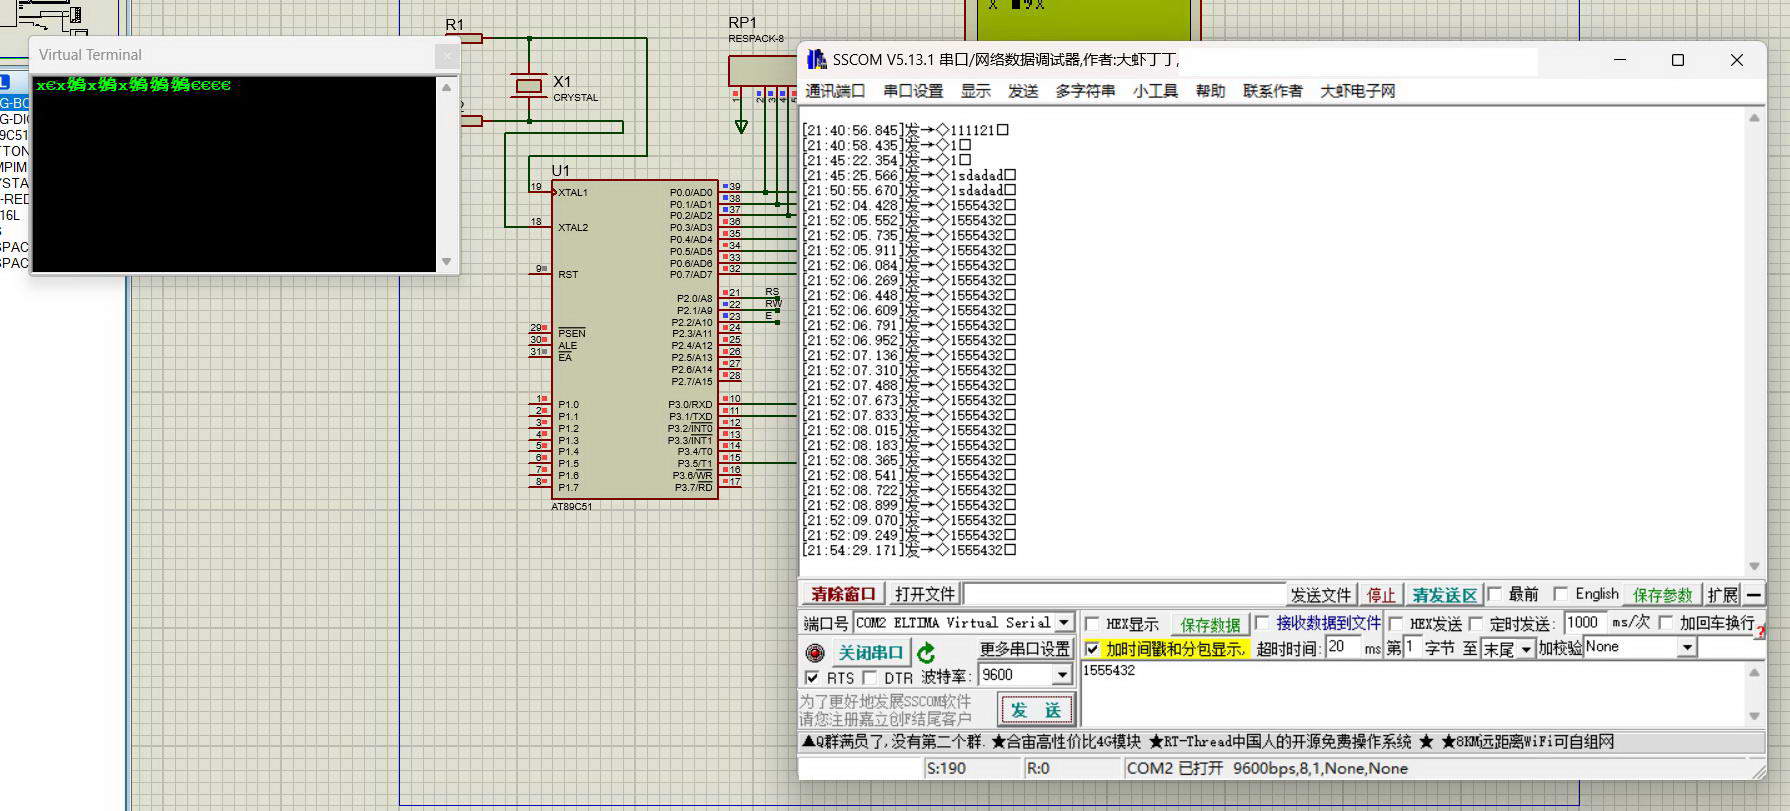The width and height of the screenshot is (1790, 811).
Task: Enable the English language checkbox
Action: click(x=1560, y=594)
